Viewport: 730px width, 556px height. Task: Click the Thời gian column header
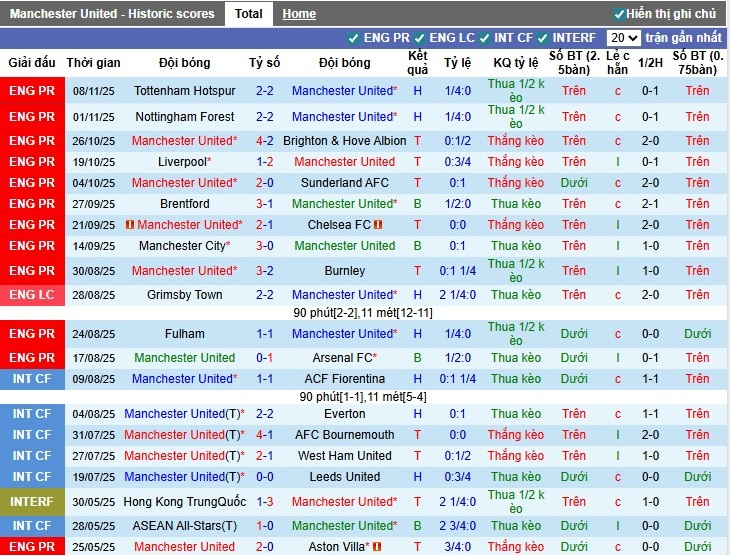[93, 62]
